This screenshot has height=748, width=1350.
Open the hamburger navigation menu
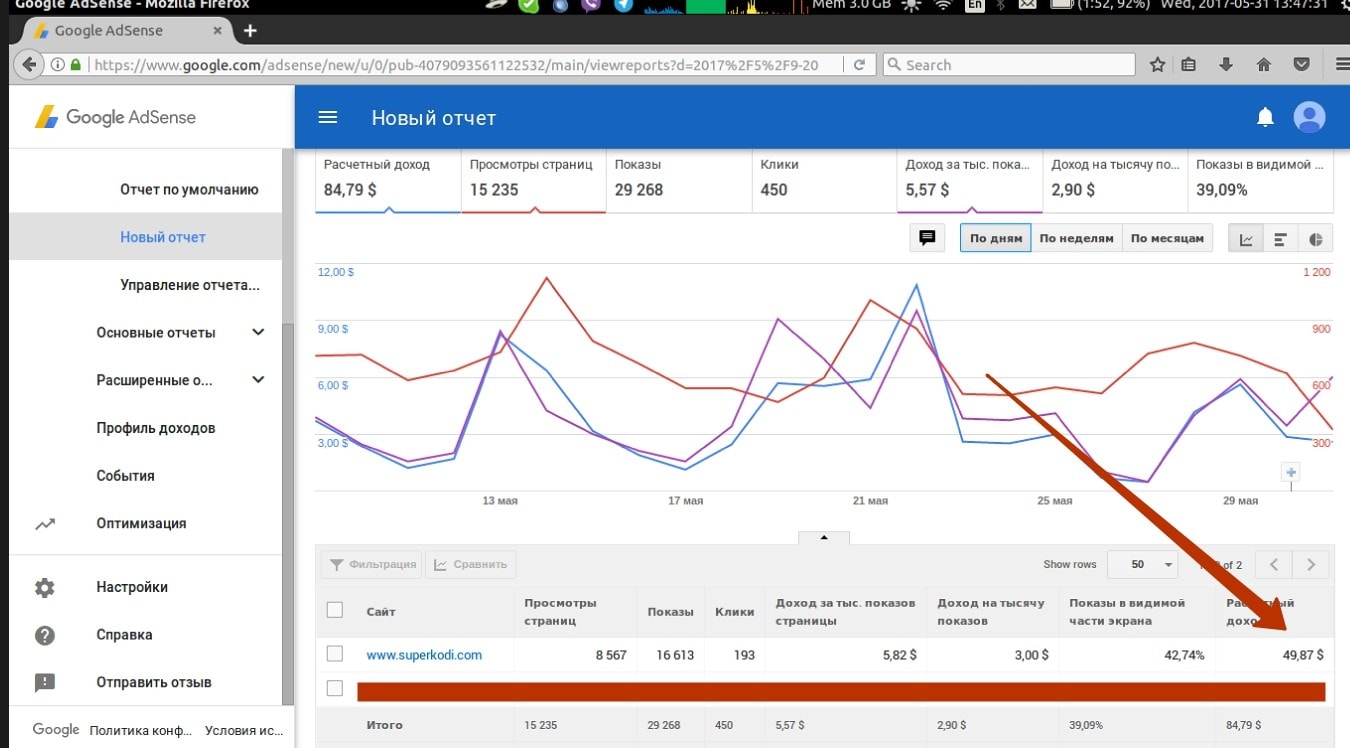pos(327,118)
